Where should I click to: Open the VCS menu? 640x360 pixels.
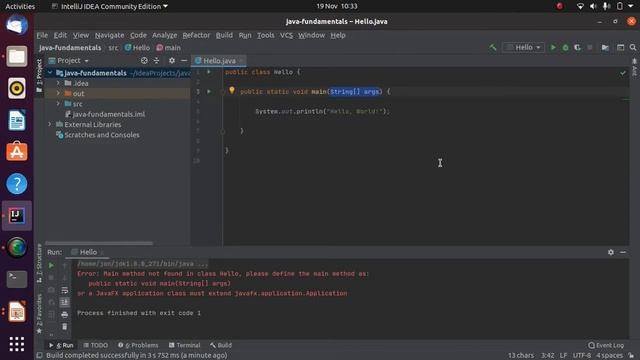coord(286,36)
